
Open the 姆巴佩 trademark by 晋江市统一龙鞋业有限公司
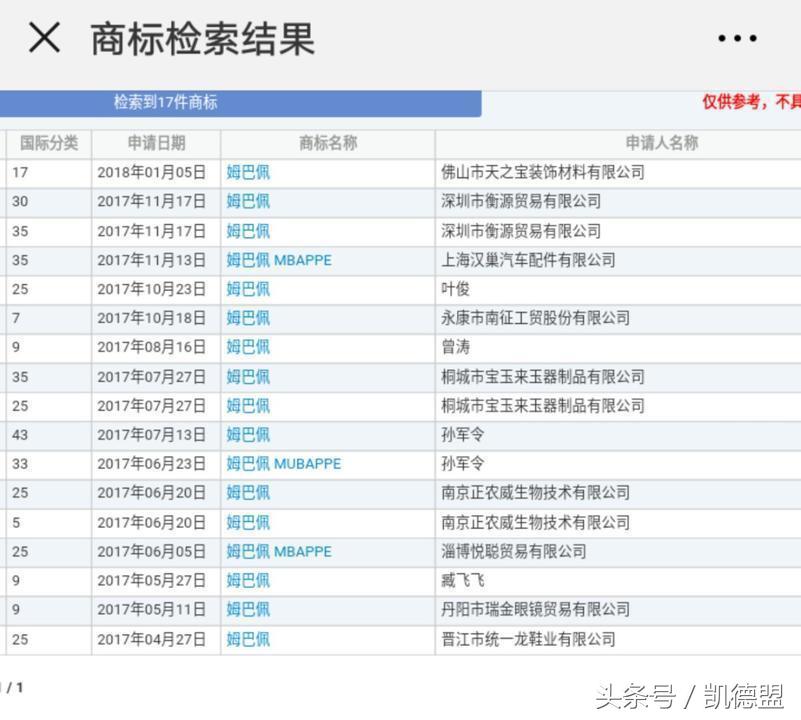tap(248, 639)
